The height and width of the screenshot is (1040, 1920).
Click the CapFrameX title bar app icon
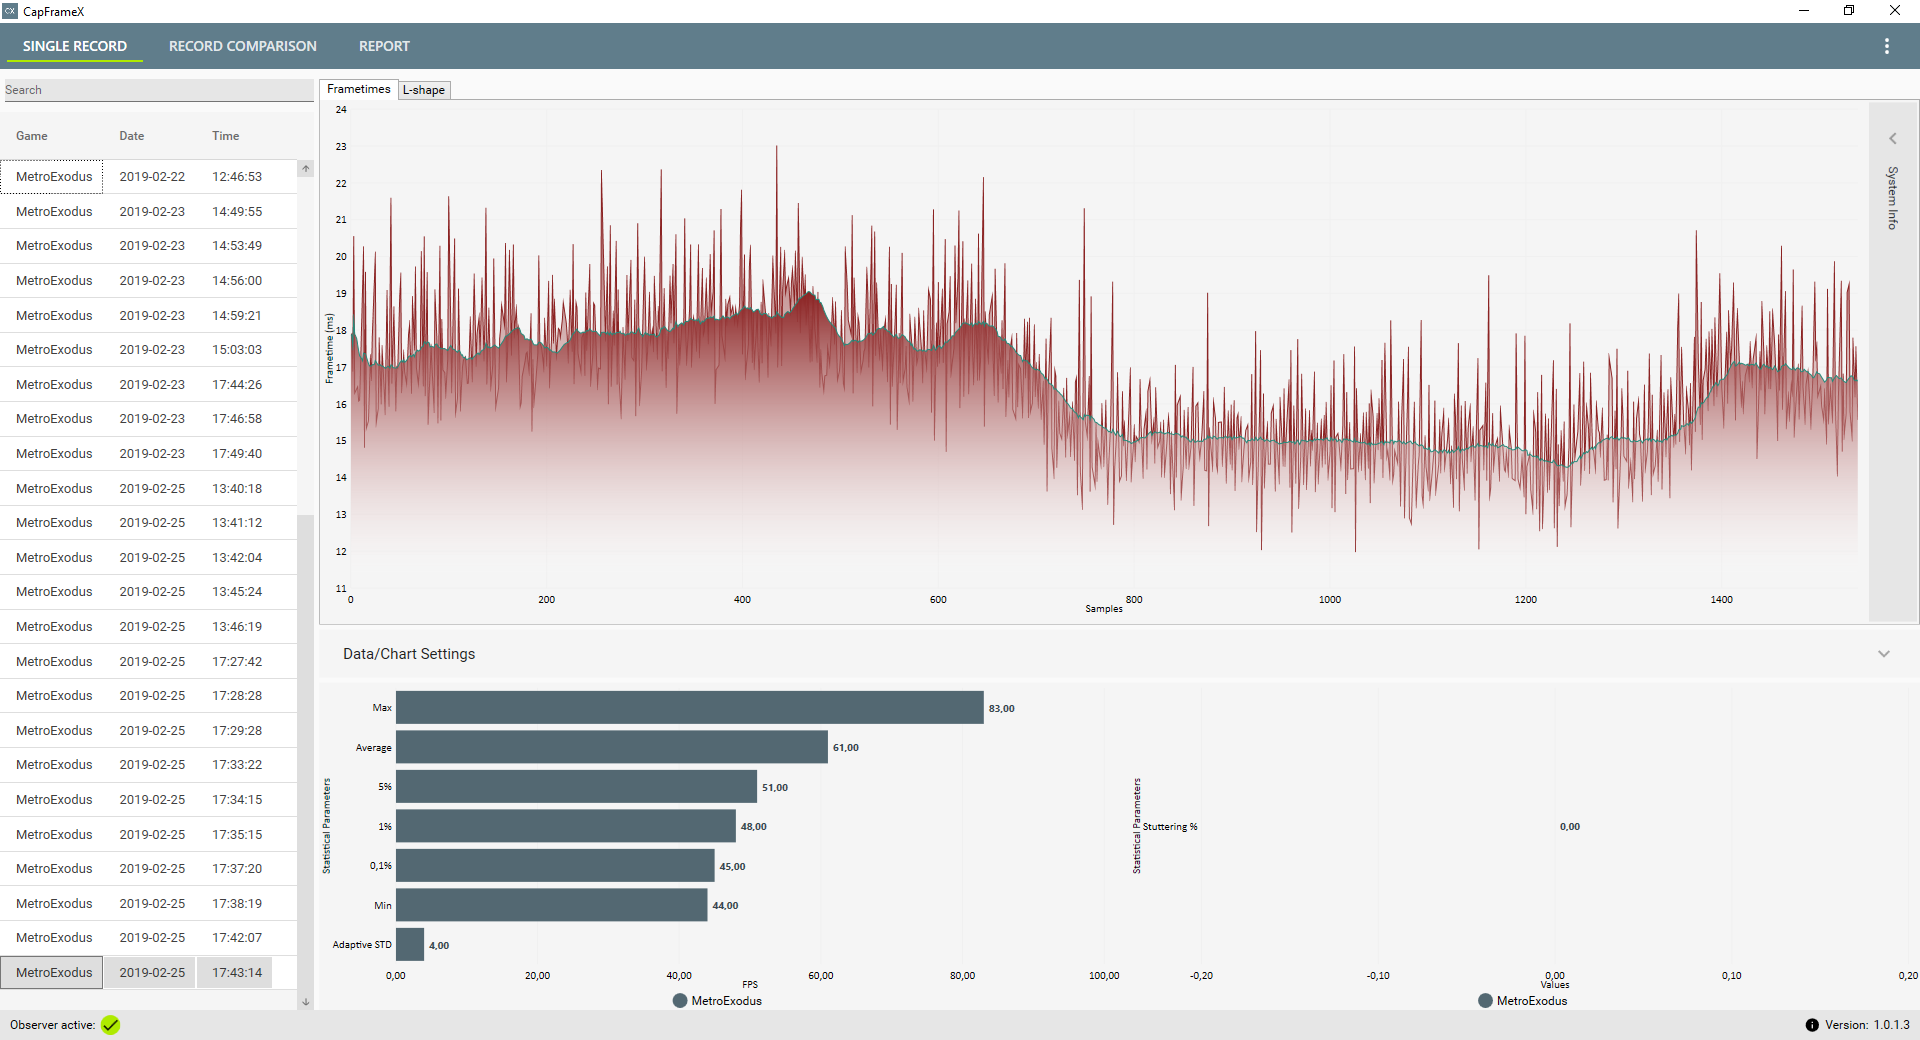point(10,11)
